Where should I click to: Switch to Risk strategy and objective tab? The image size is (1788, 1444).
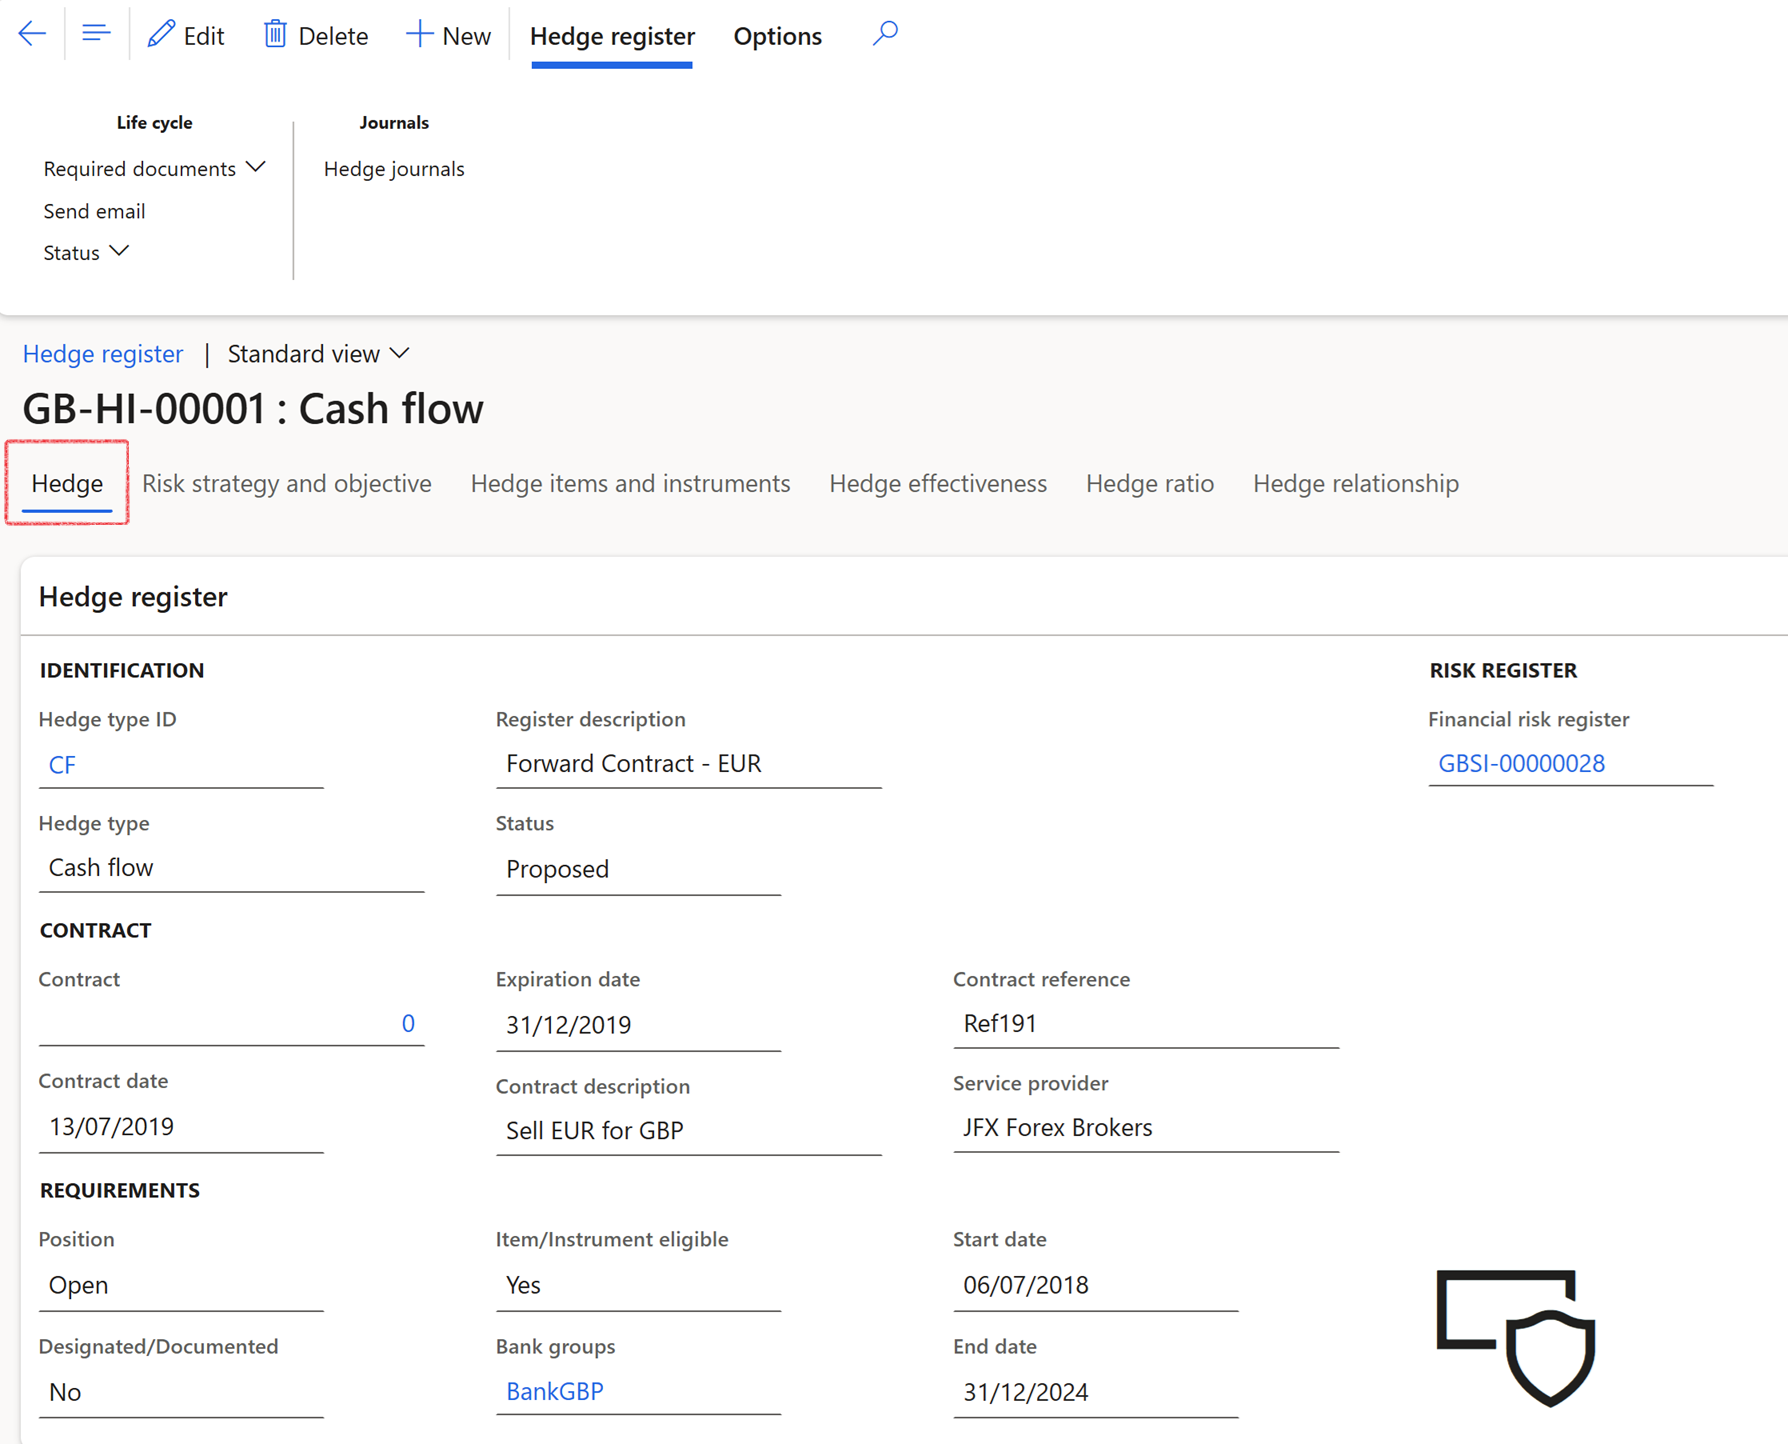(x=287, y=483)
